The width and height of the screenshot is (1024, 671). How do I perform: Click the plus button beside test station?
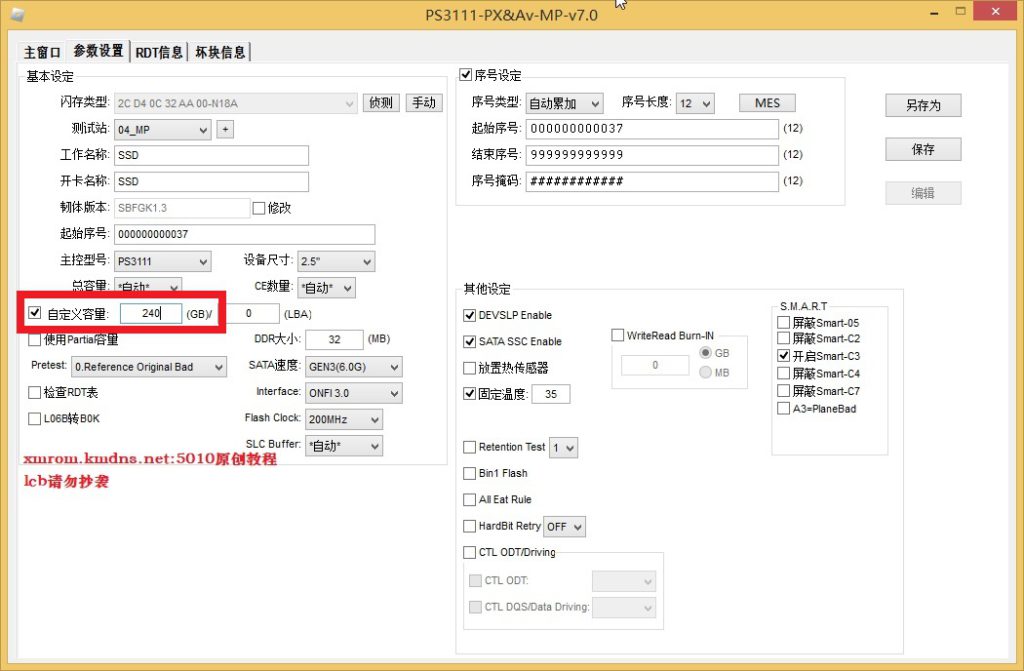225,129
